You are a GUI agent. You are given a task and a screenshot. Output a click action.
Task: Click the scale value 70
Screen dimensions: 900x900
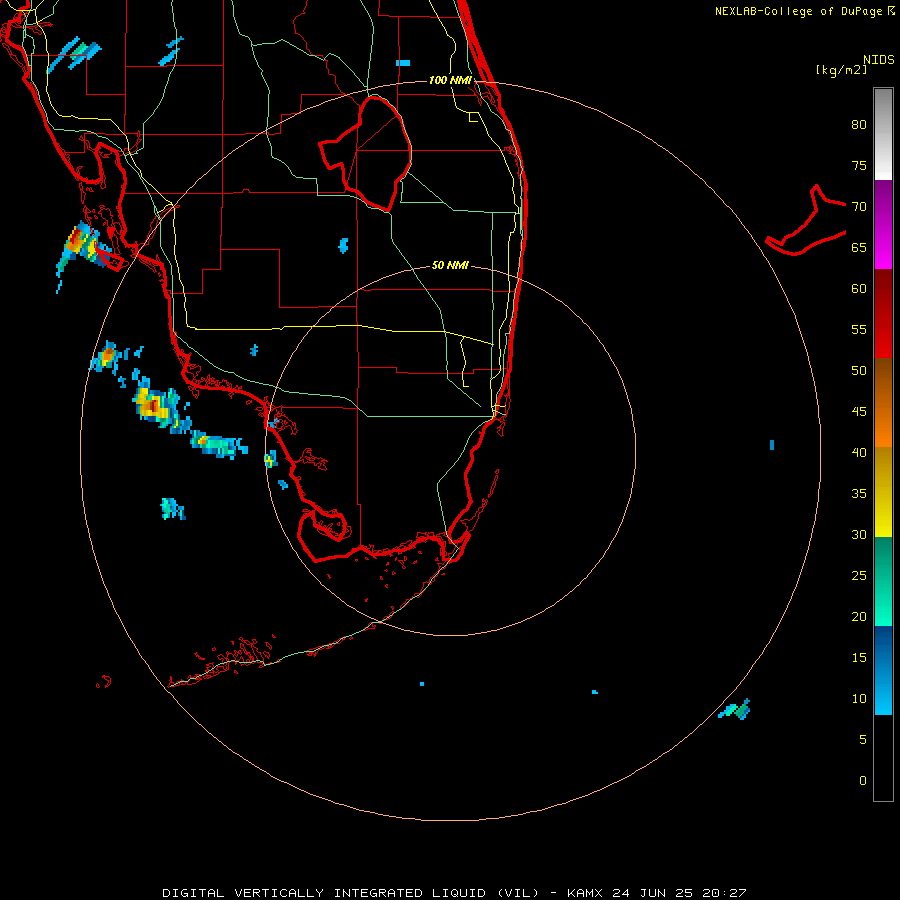pos(859,207)
